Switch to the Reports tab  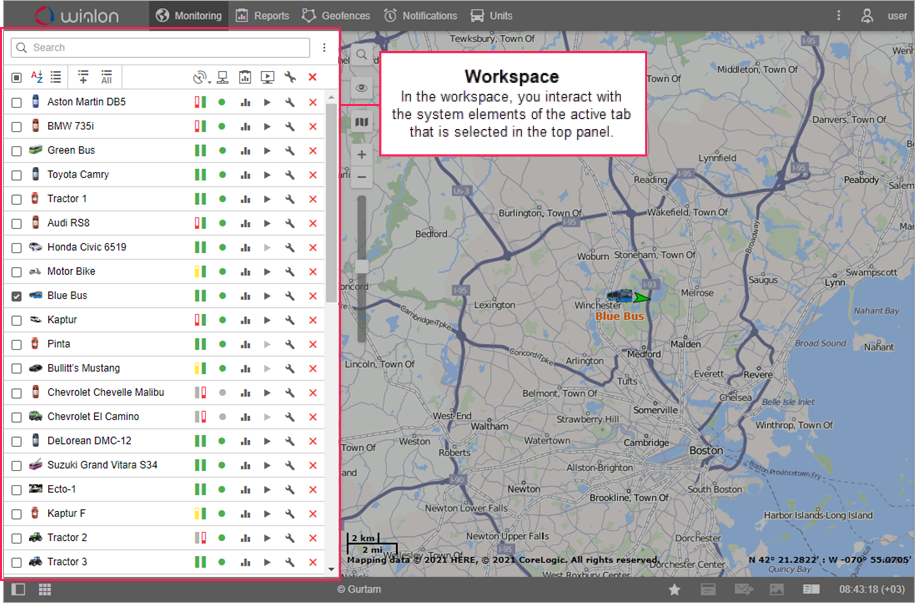[x=262, y=16]
